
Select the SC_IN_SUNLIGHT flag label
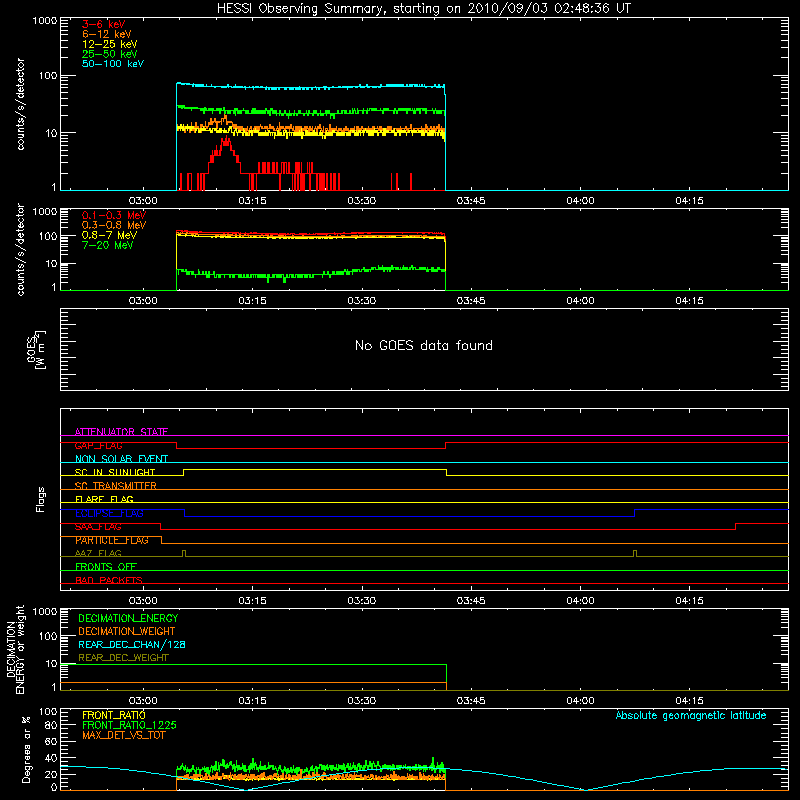115,472
